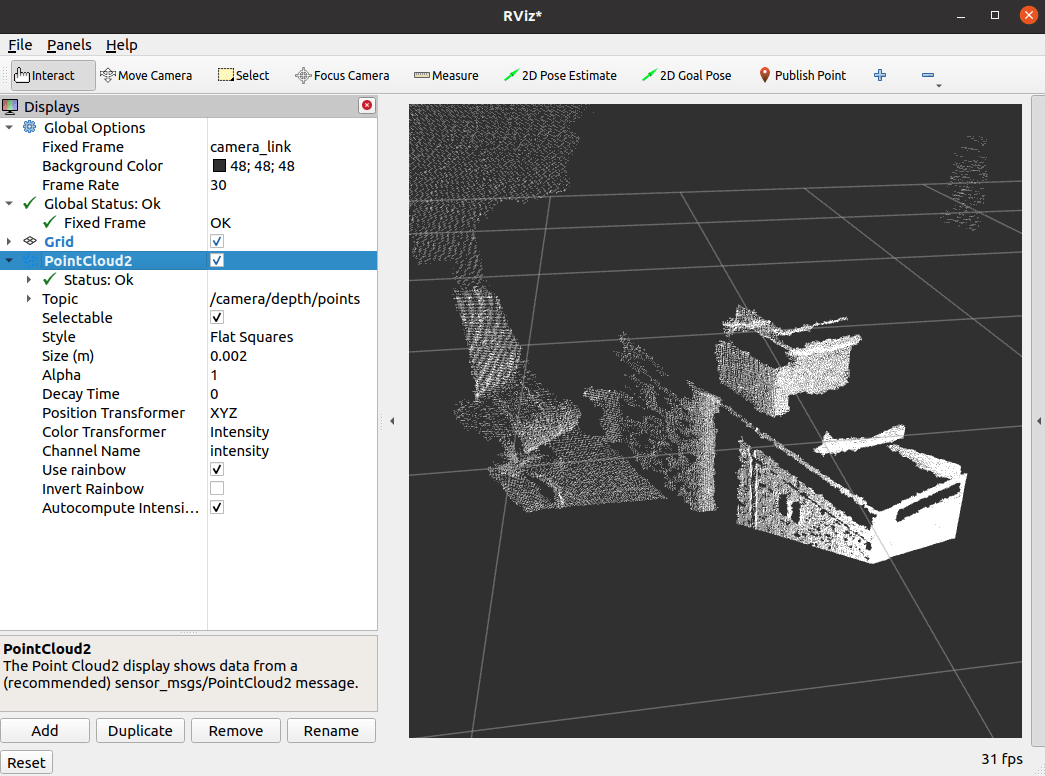Click the Global Status green checkmark icon
The height and width of the screenshot is (776, 1045).
pyautogui.click(x=29, y=203)
